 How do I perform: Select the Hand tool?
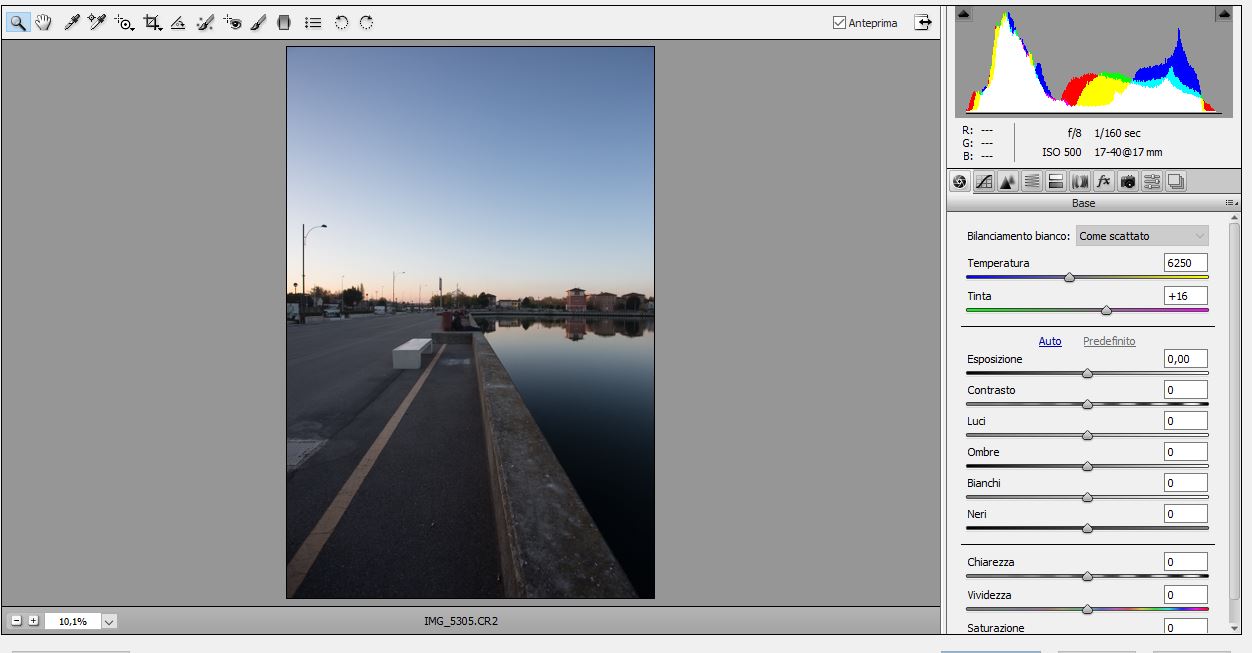(x=43, y=22)
